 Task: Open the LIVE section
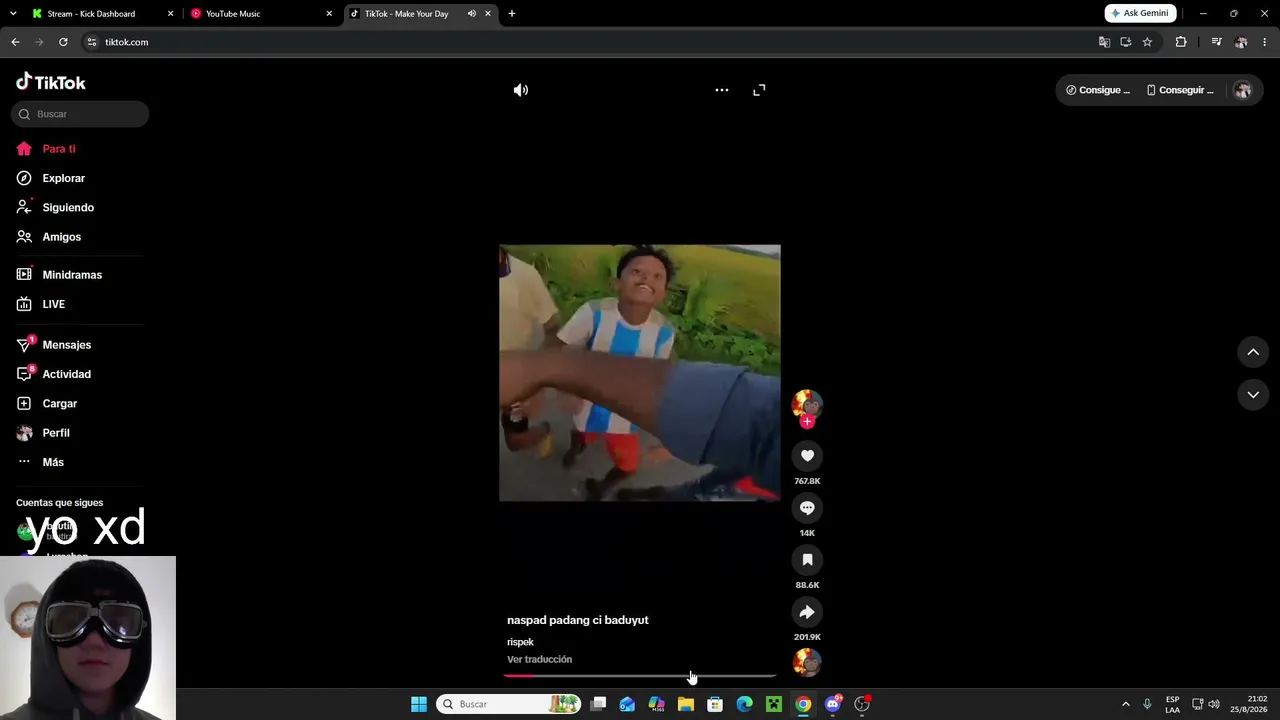pos(54,304)
